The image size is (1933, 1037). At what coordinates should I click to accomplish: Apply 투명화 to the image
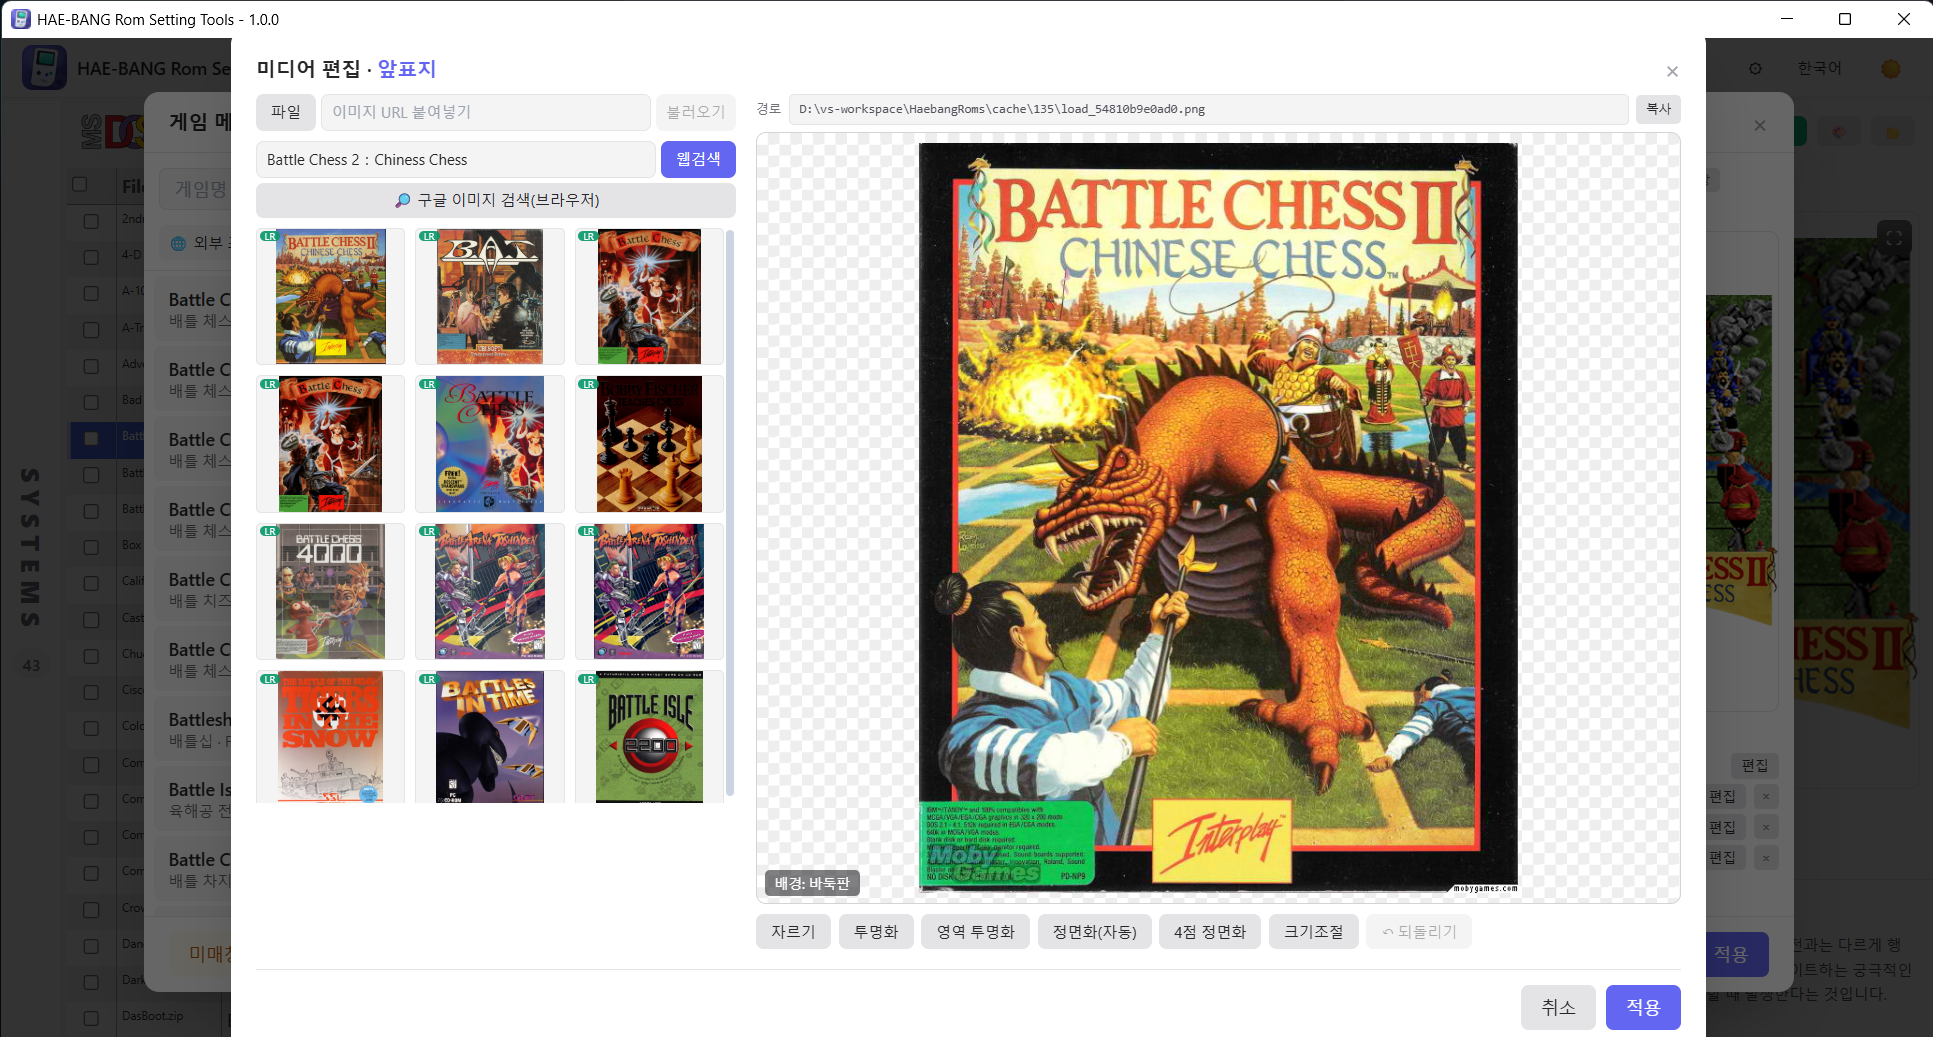[x=876, y=932]
